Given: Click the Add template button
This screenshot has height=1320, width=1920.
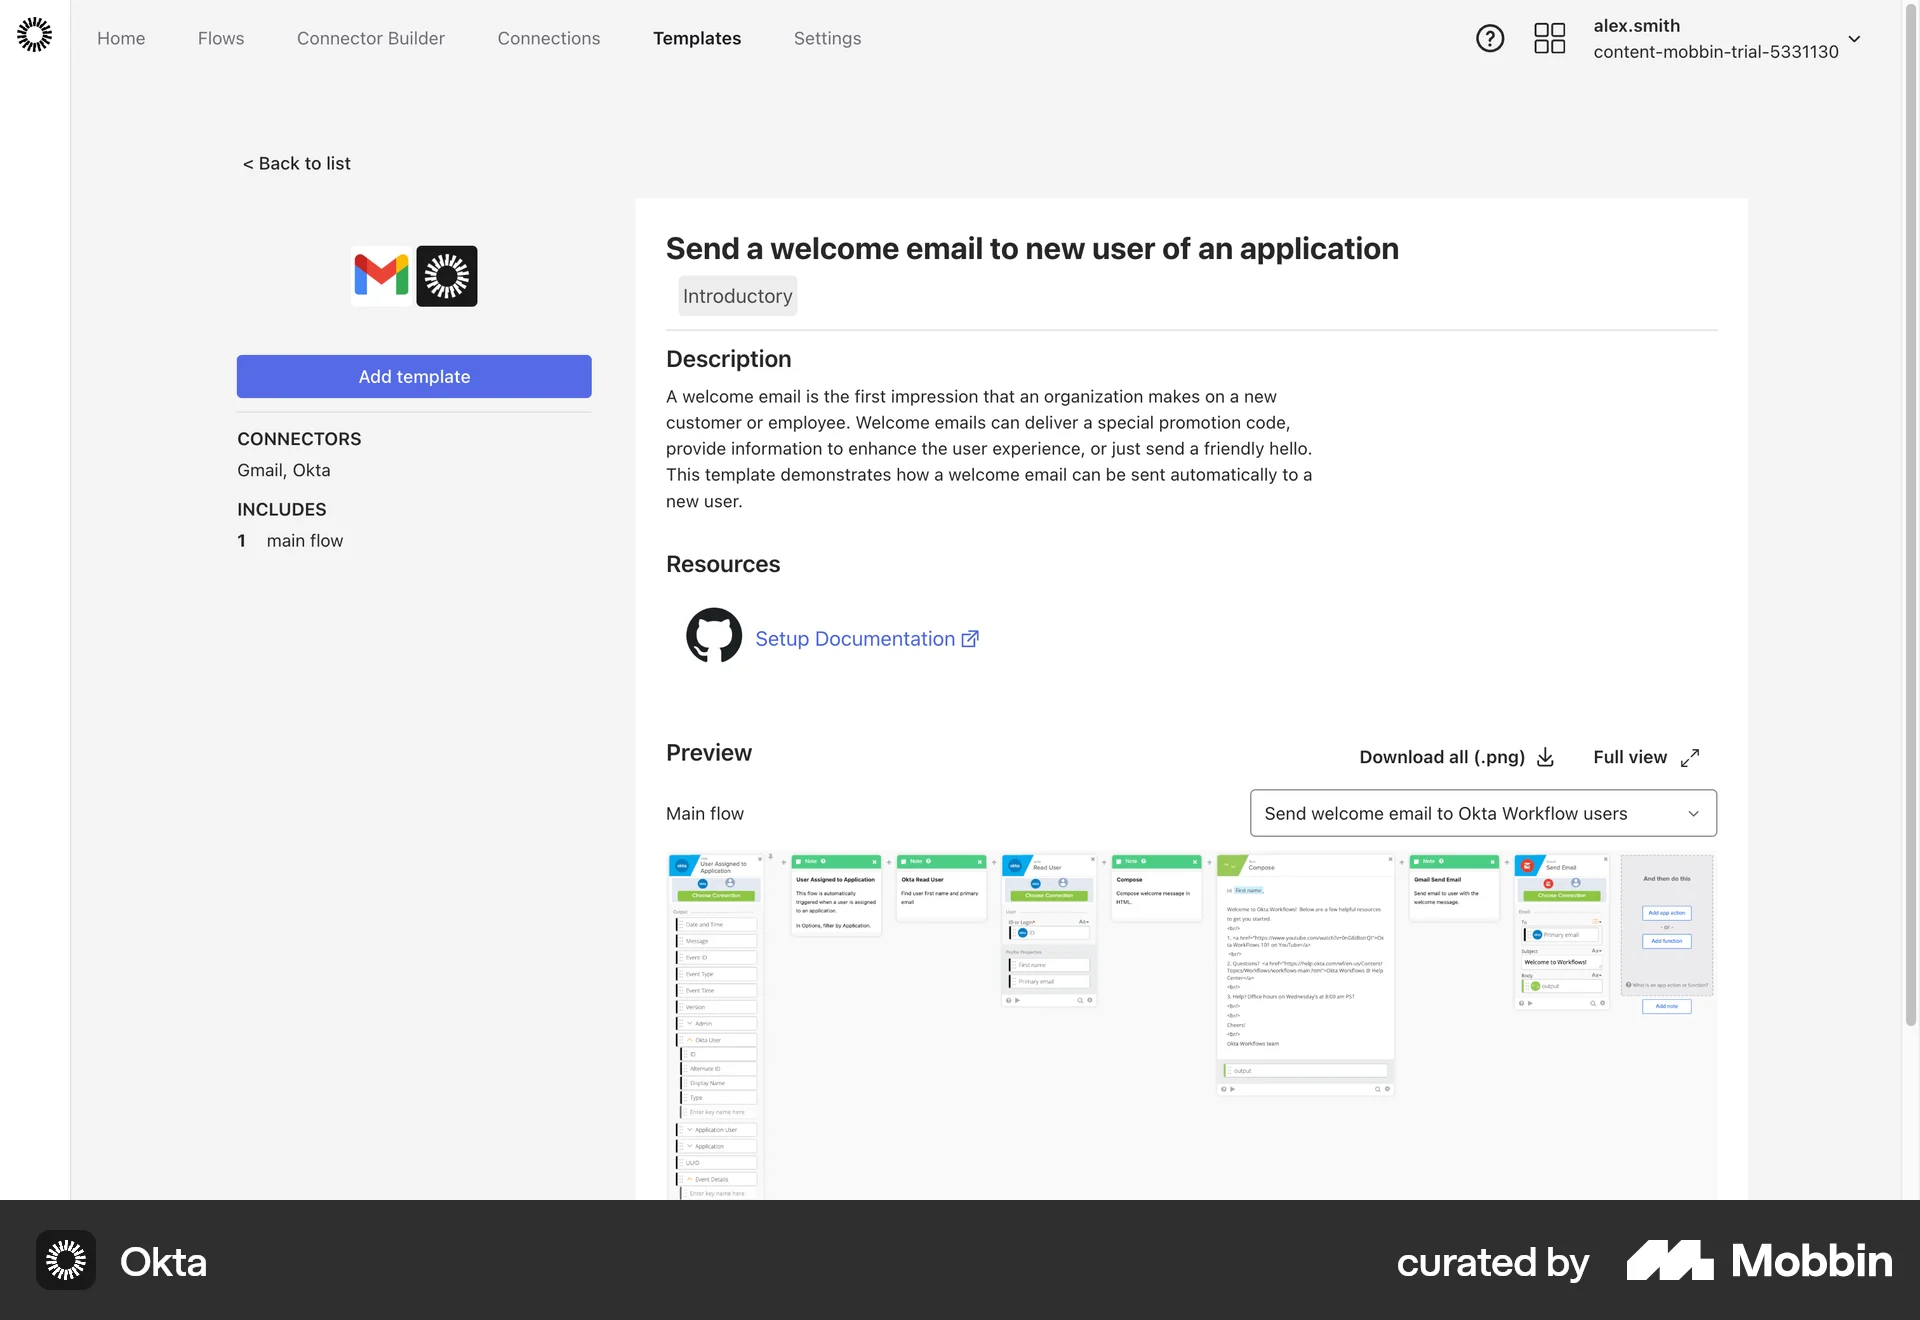Looking at the screenshot, I should coord(413,376).
